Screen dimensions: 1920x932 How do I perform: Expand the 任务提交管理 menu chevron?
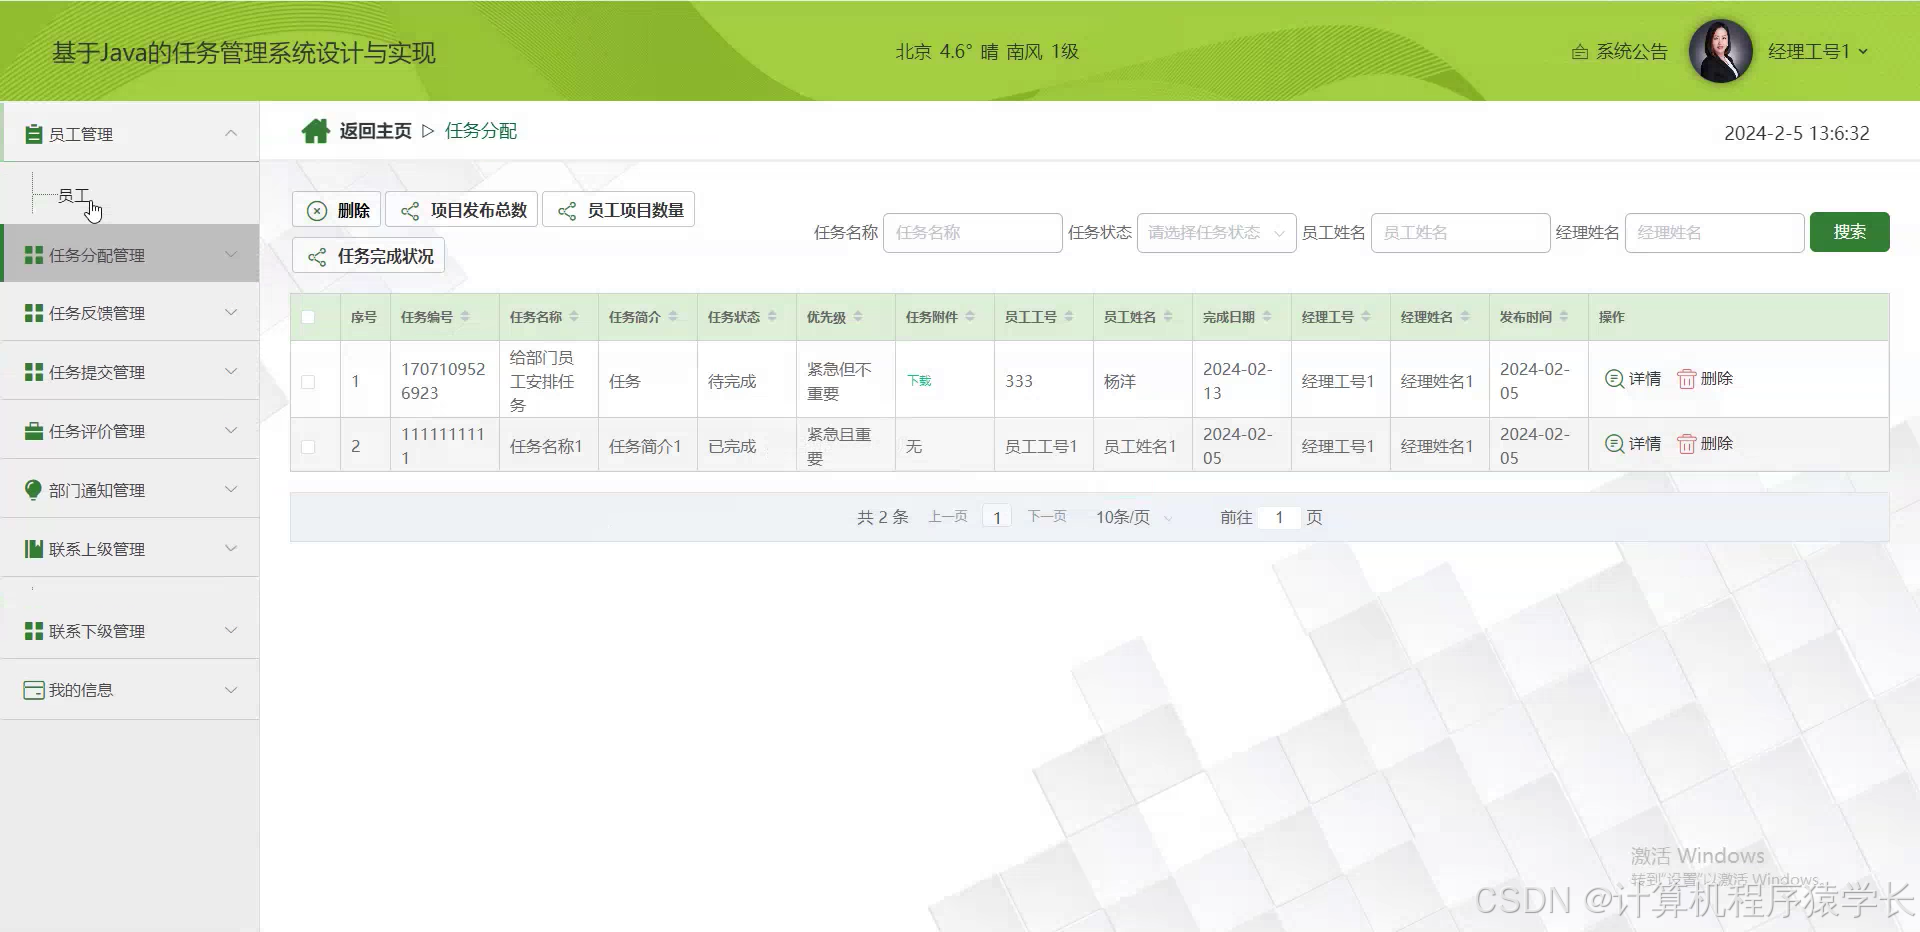(231, 371)
